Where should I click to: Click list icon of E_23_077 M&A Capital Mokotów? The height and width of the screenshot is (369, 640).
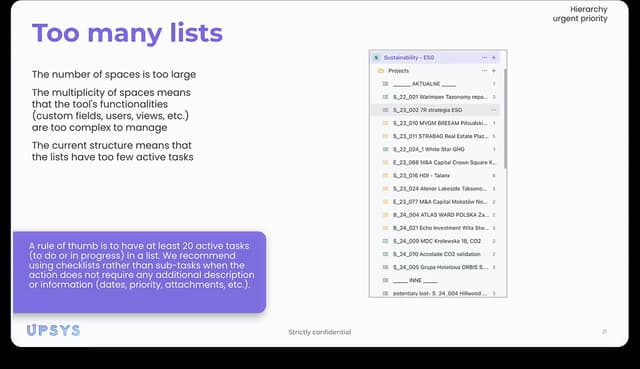[x=385, y=202]
